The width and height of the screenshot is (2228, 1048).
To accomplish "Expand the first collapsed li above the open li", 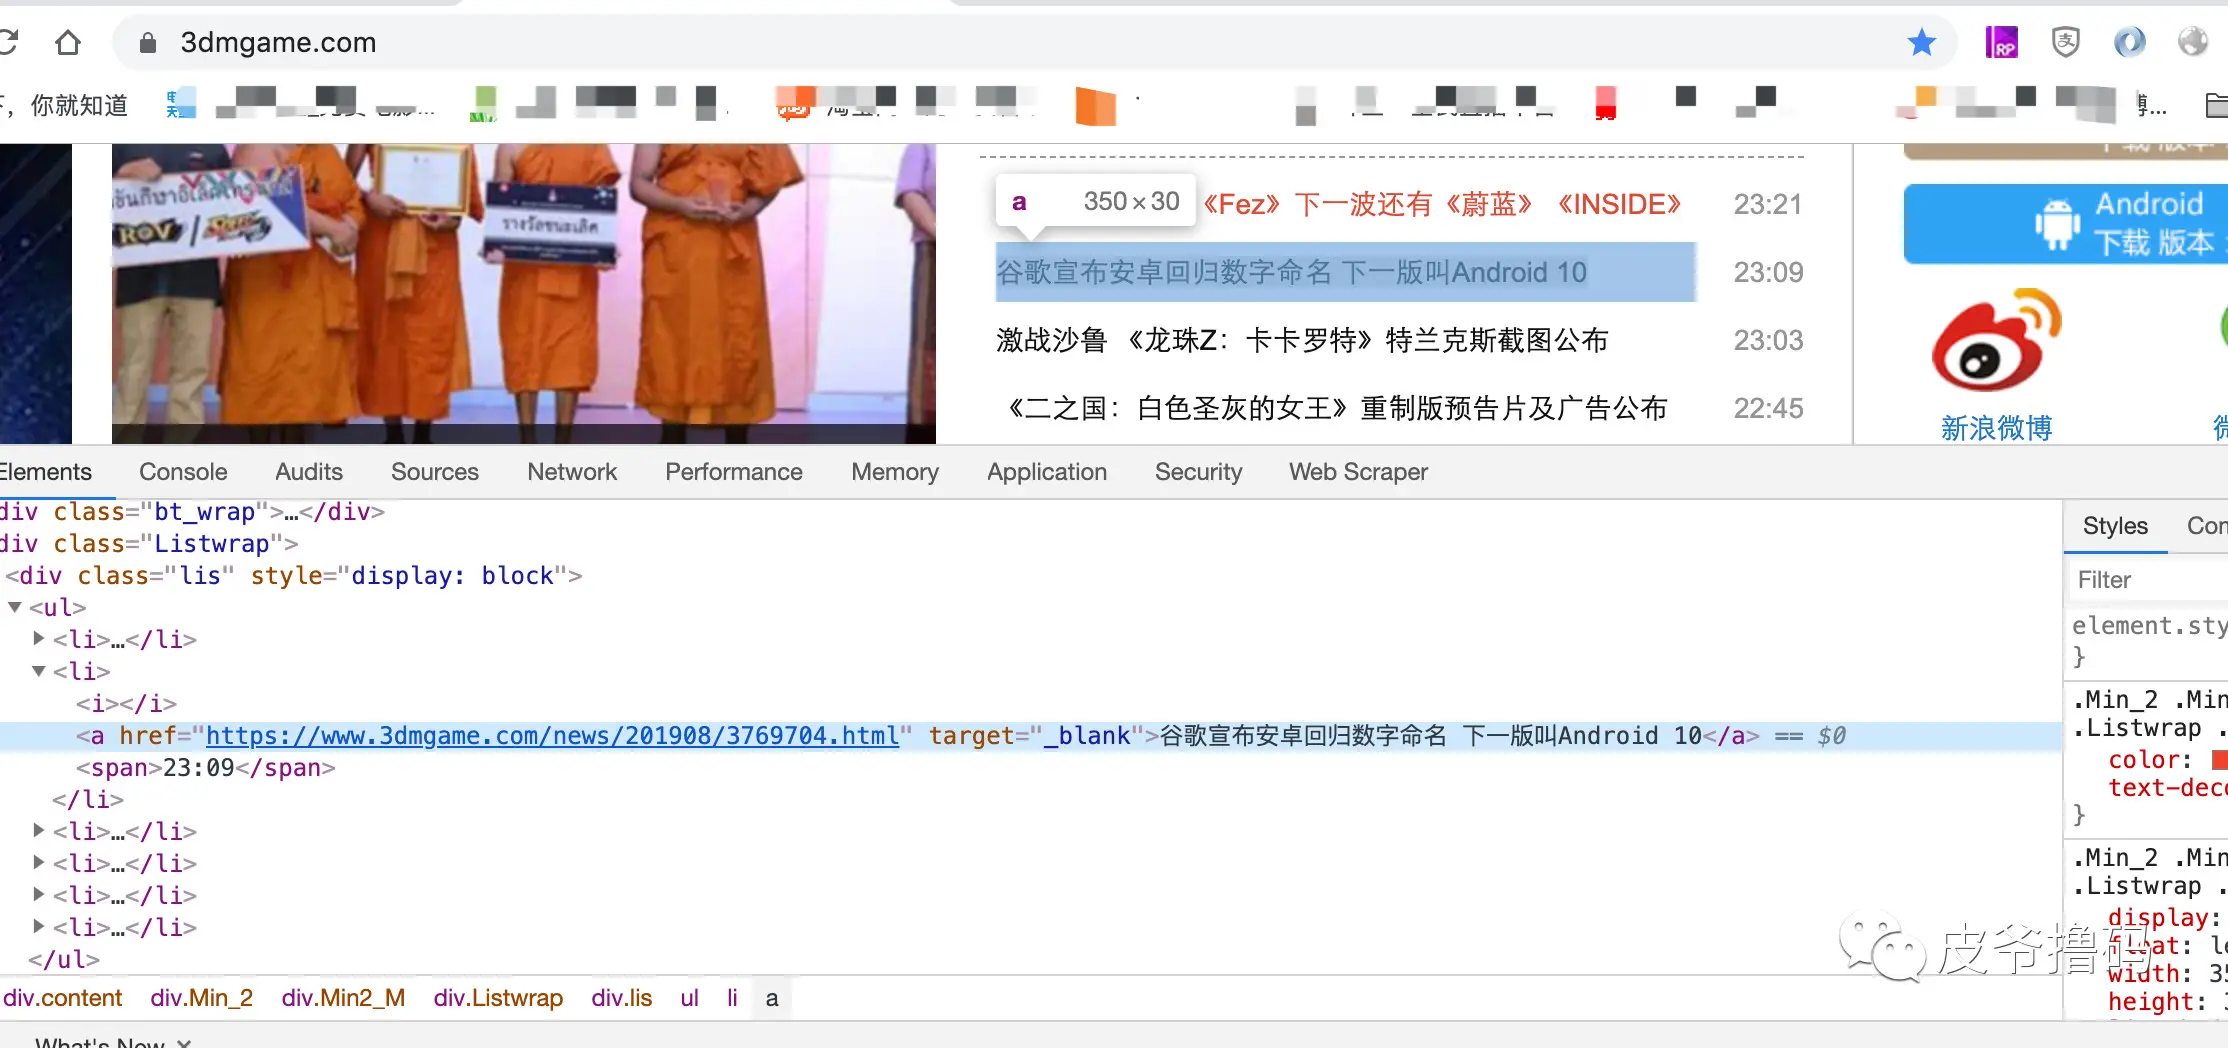I will pyautogui.click(x=39, y=638).
